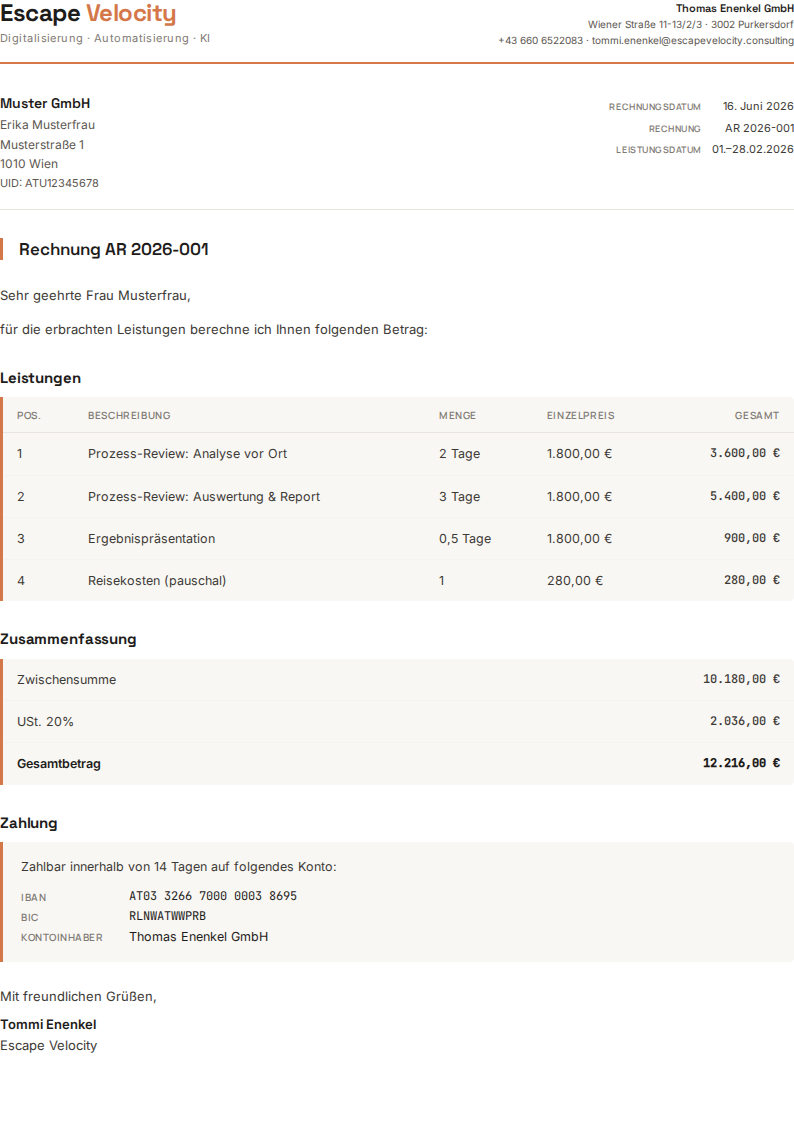
Task: Click section heading 'Zusammenfassung'
Action: point(68,639)
